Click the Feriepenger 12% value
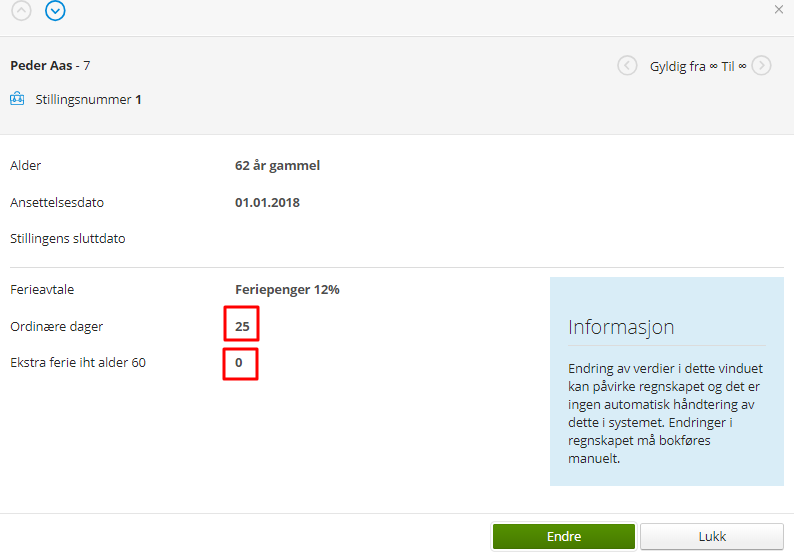Image resolution: width=794 pixels, height=553 pixels. click(287, 290)
